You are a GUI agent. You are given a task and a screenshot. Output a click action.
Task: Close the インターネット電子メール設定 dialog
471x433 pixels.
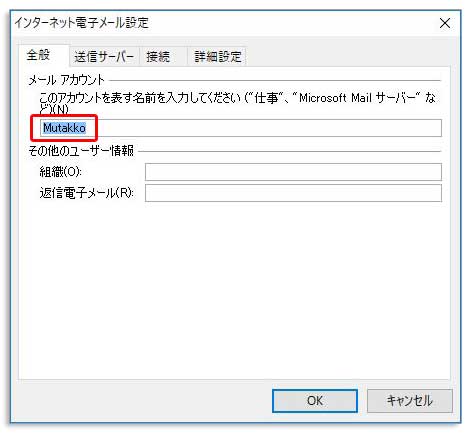[x=445, y=23]
